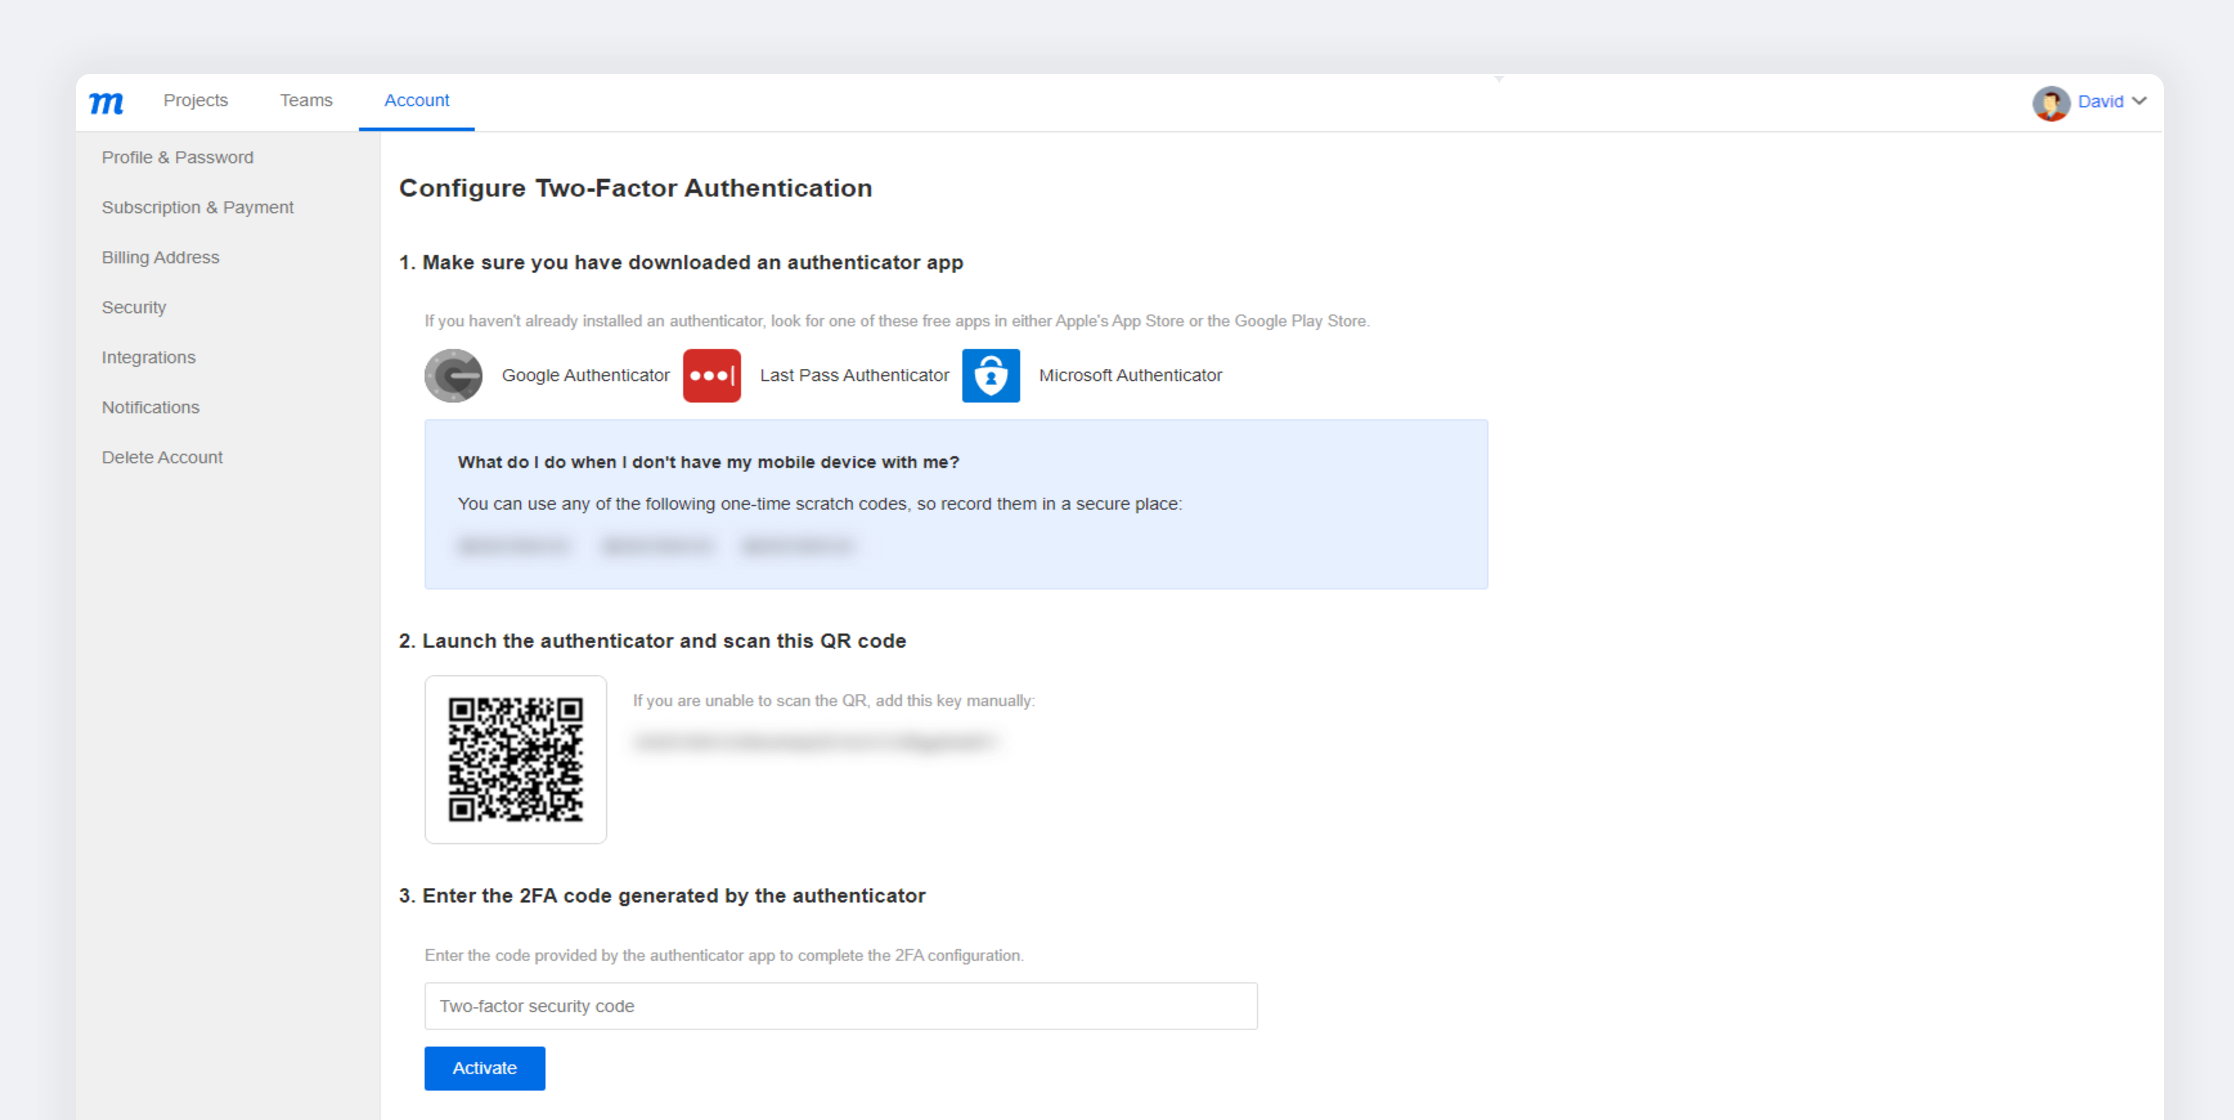This screenshot has width=2234, height=1120.
Task: Open Profile & Password settings
Action: pos(177,157)
